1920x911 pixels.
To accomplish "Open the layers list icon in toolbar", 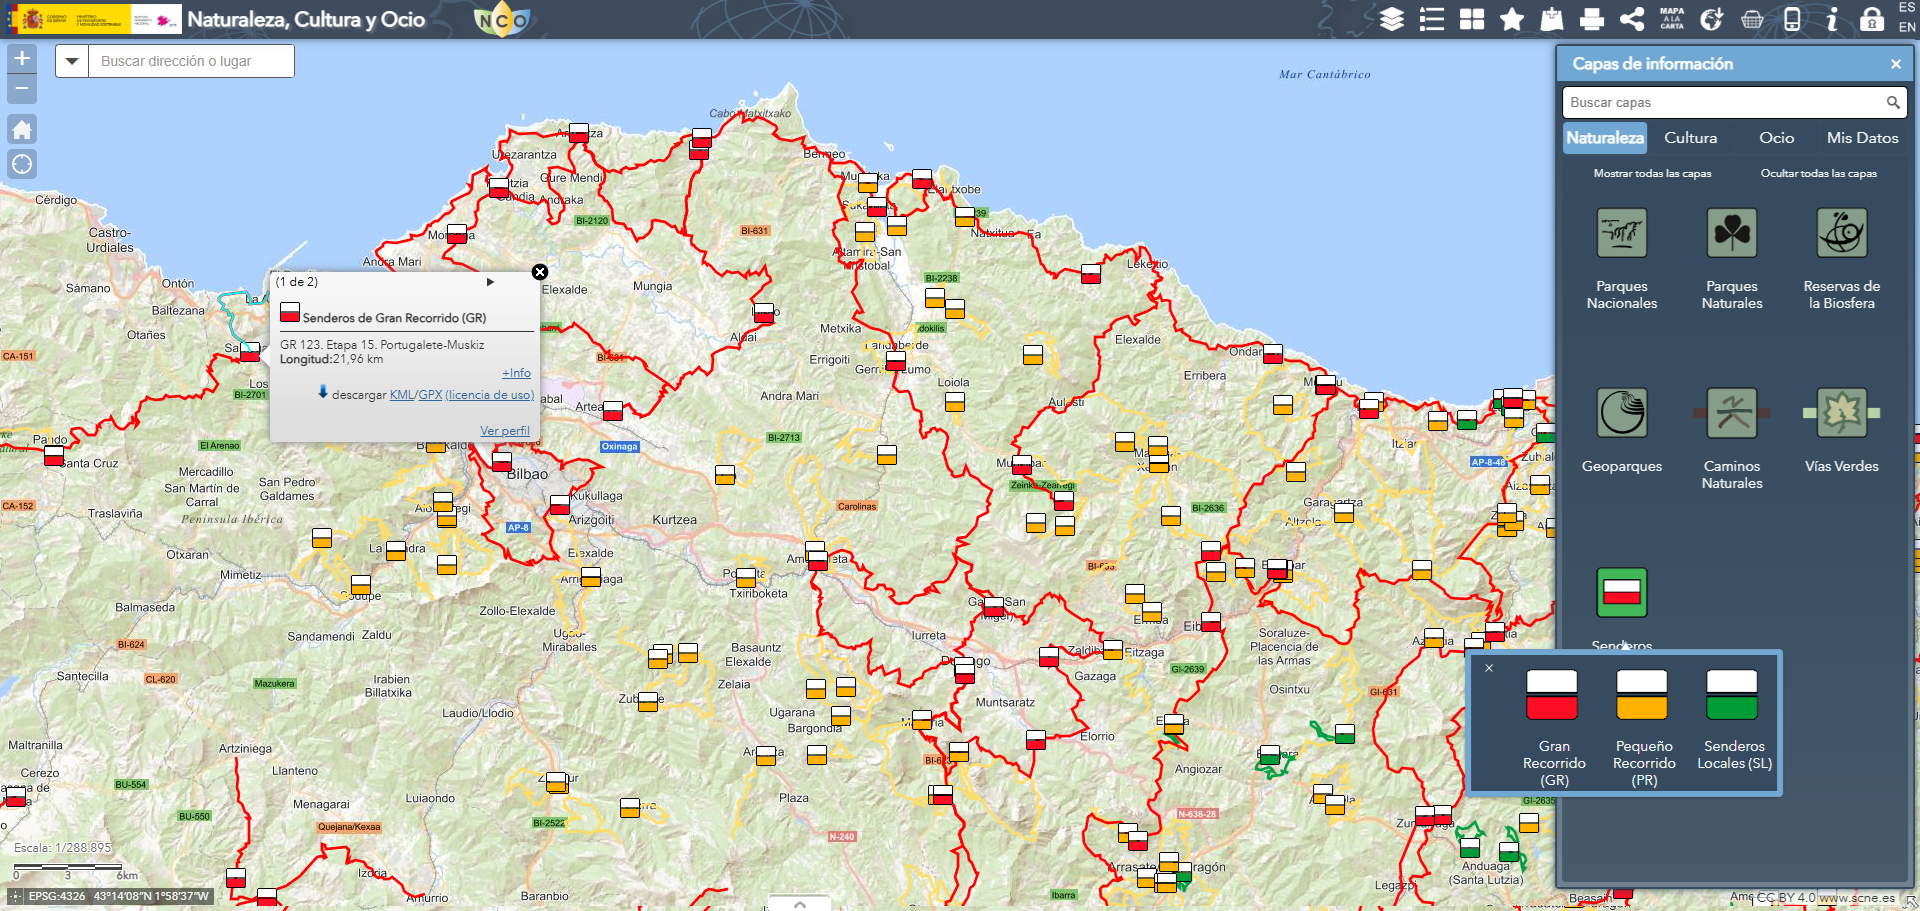I will pos(1391,19).
